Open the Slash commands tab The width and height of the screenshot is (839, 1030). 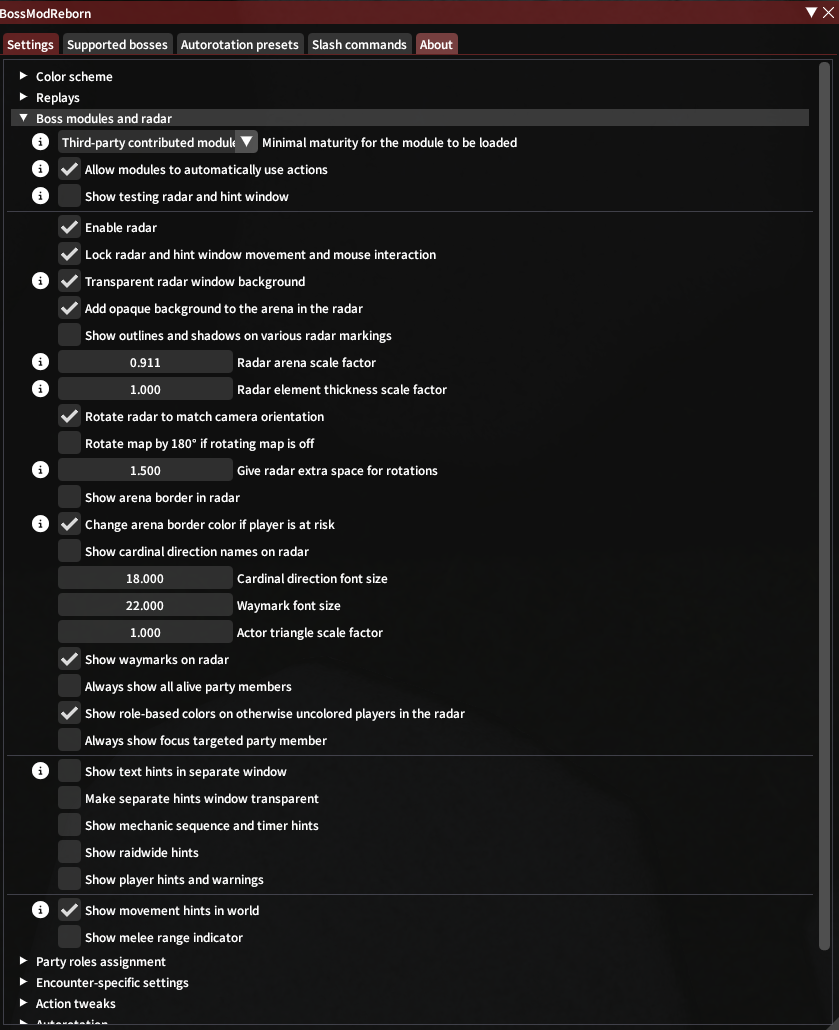359,44
